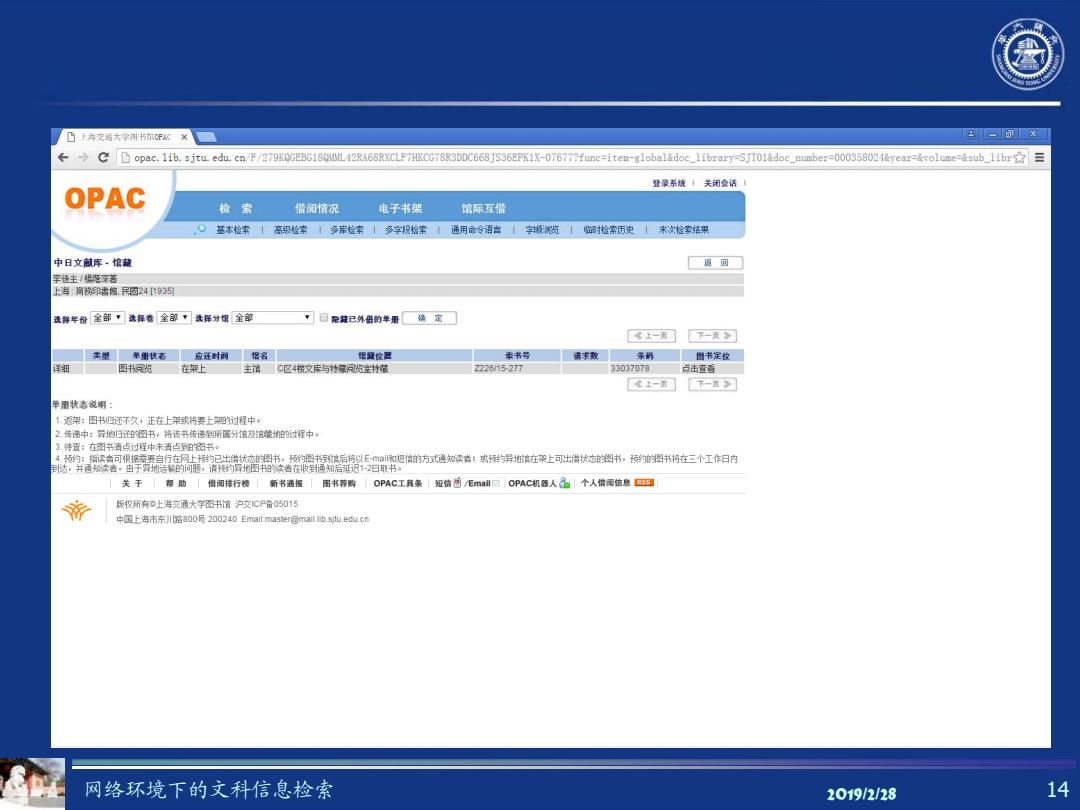This screenshot has height=810, width=1080.
Task: Open the 详细 link in the holdings row
Action: 61,368
